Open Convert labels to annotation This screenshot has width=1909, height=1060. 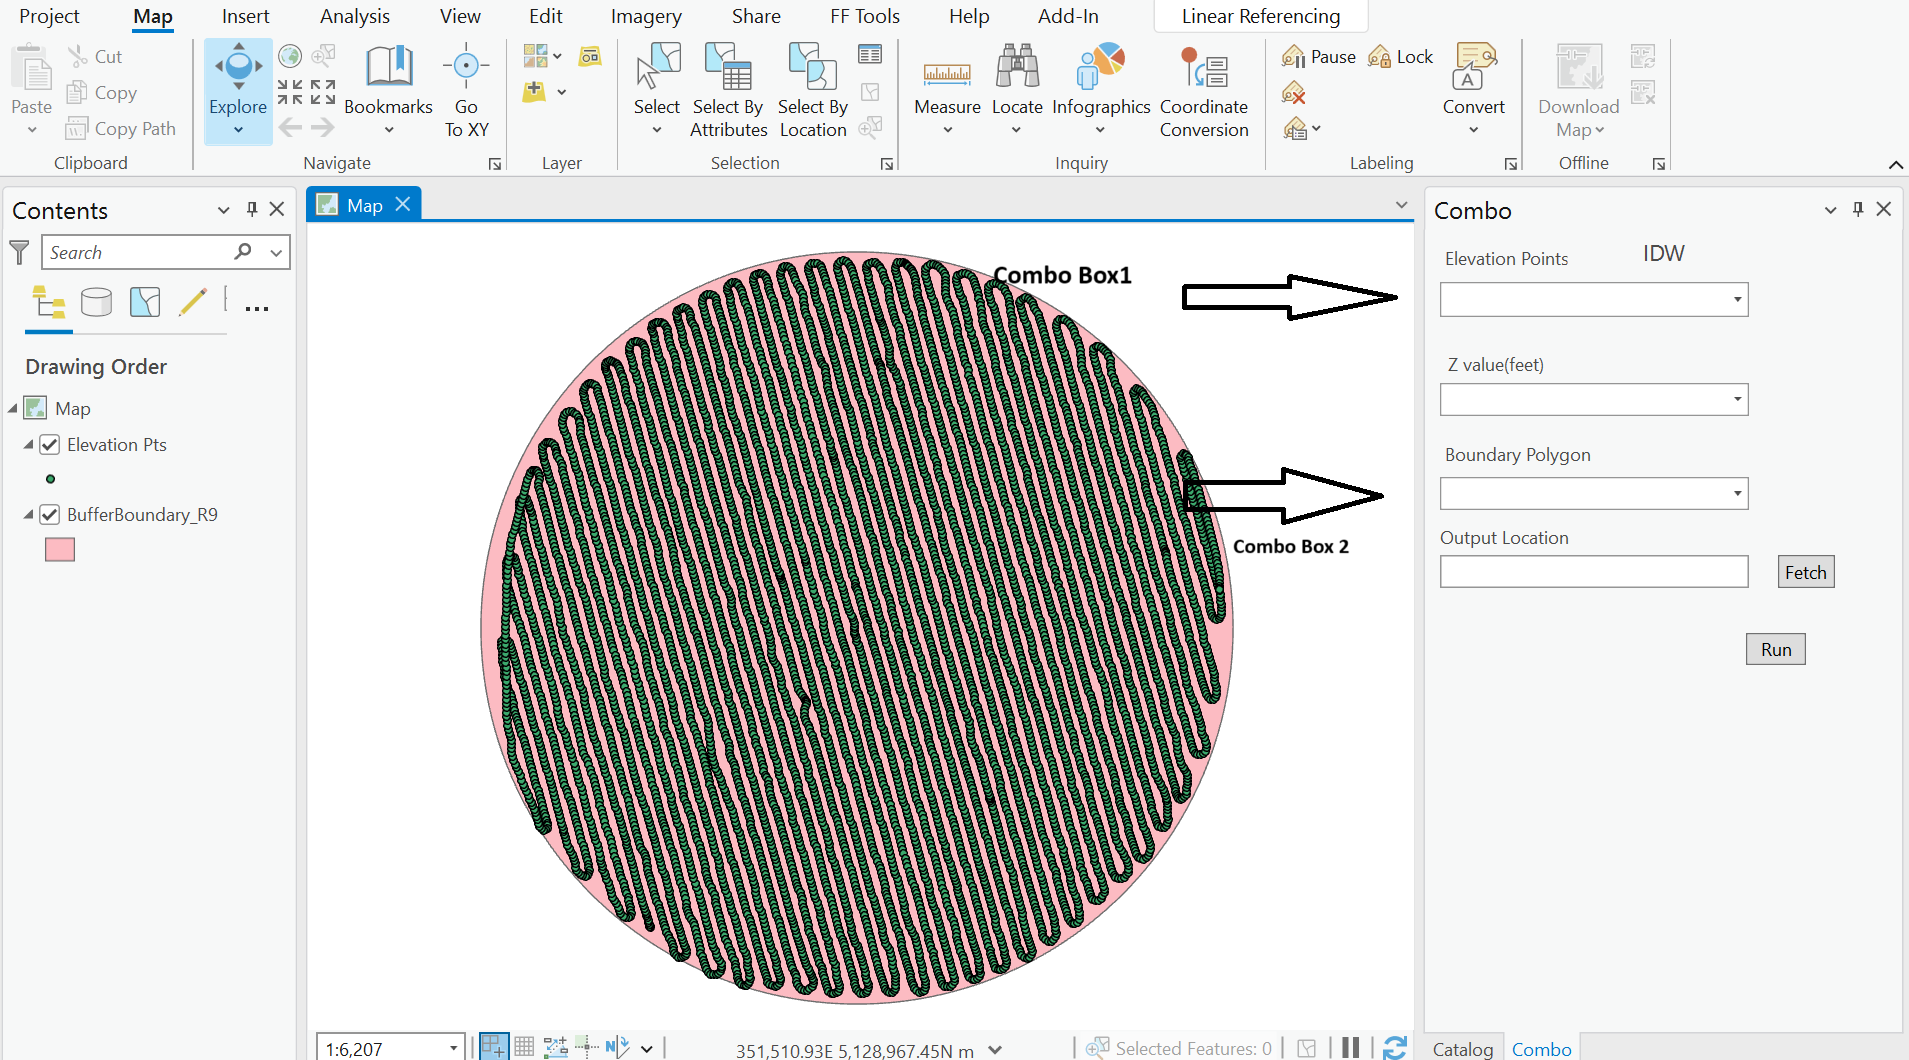pos(1473,90)
